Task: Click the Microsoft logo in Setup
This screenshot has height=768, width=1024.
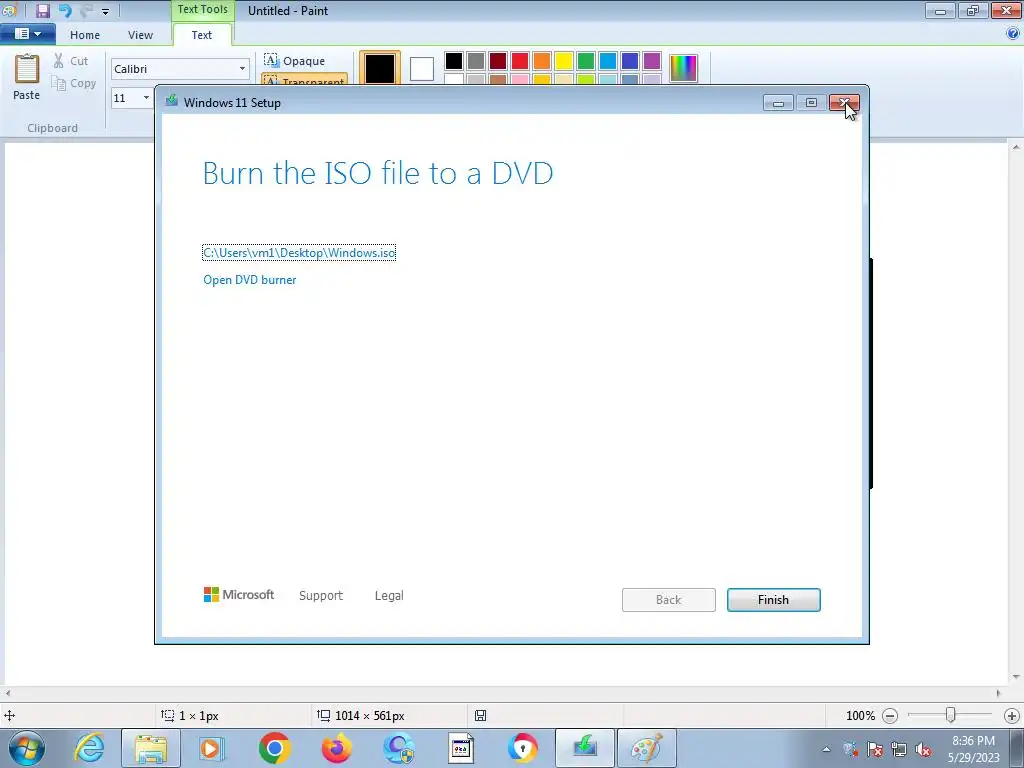Action: tap(239, 594)
